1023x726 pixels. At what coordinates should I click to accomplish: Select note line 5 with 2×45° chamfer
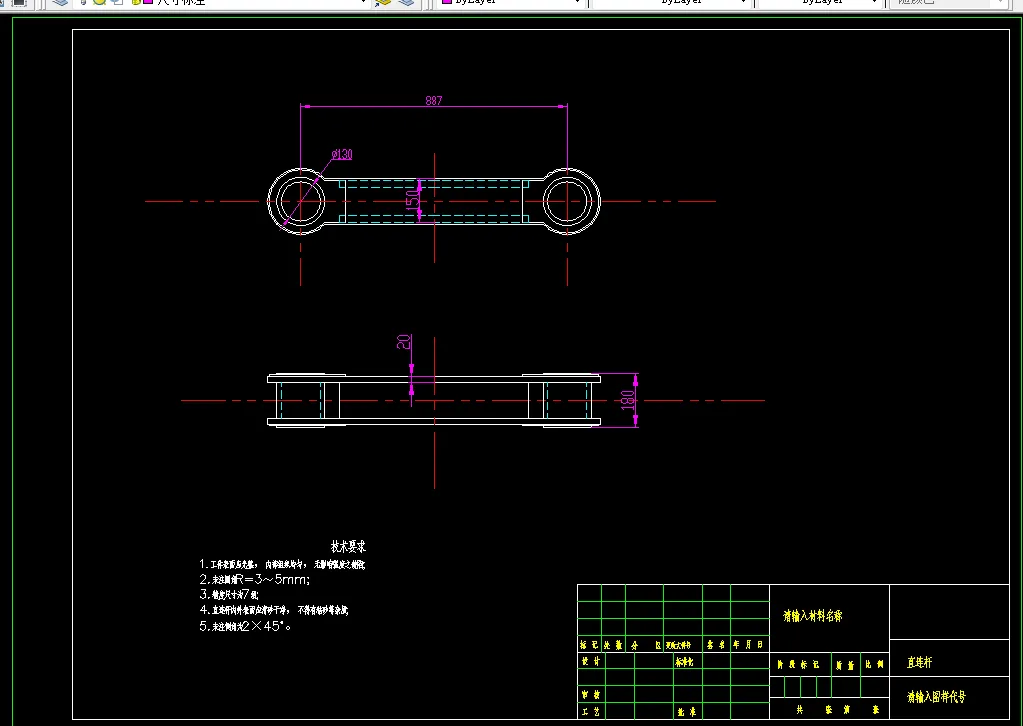(x=245, y=626)
